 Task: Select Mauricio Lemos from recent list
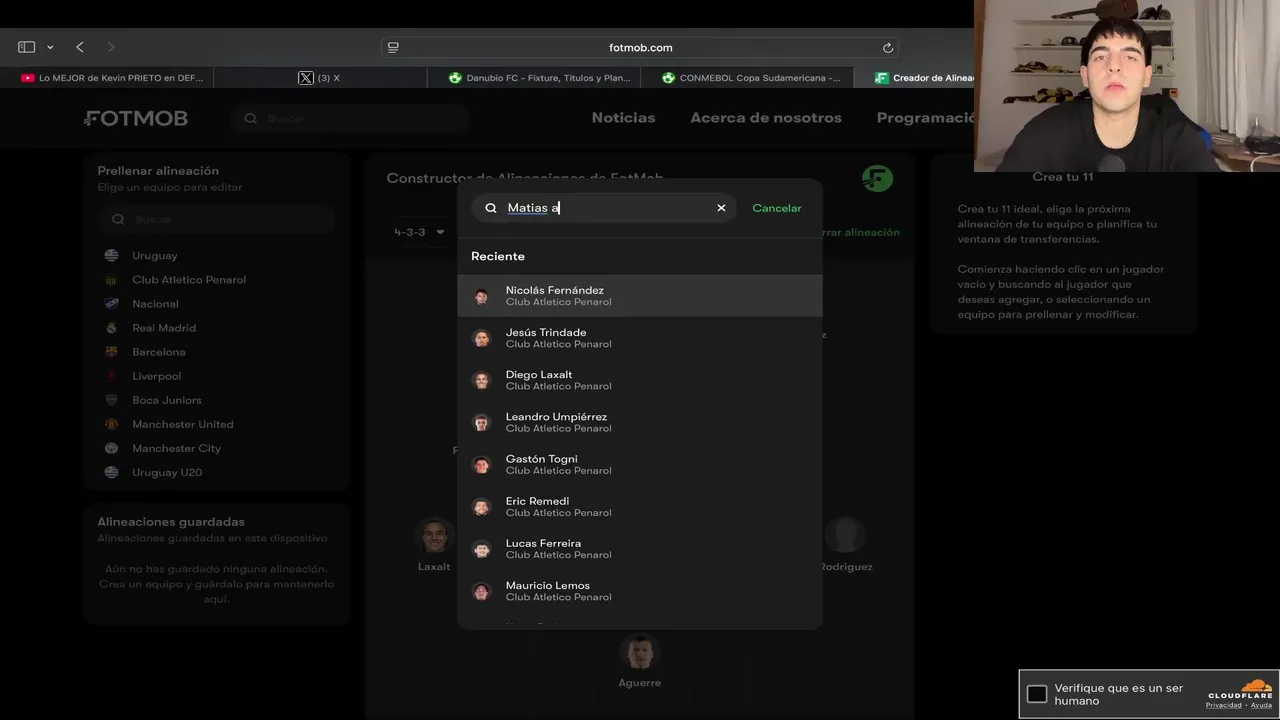tap(640, 591)
